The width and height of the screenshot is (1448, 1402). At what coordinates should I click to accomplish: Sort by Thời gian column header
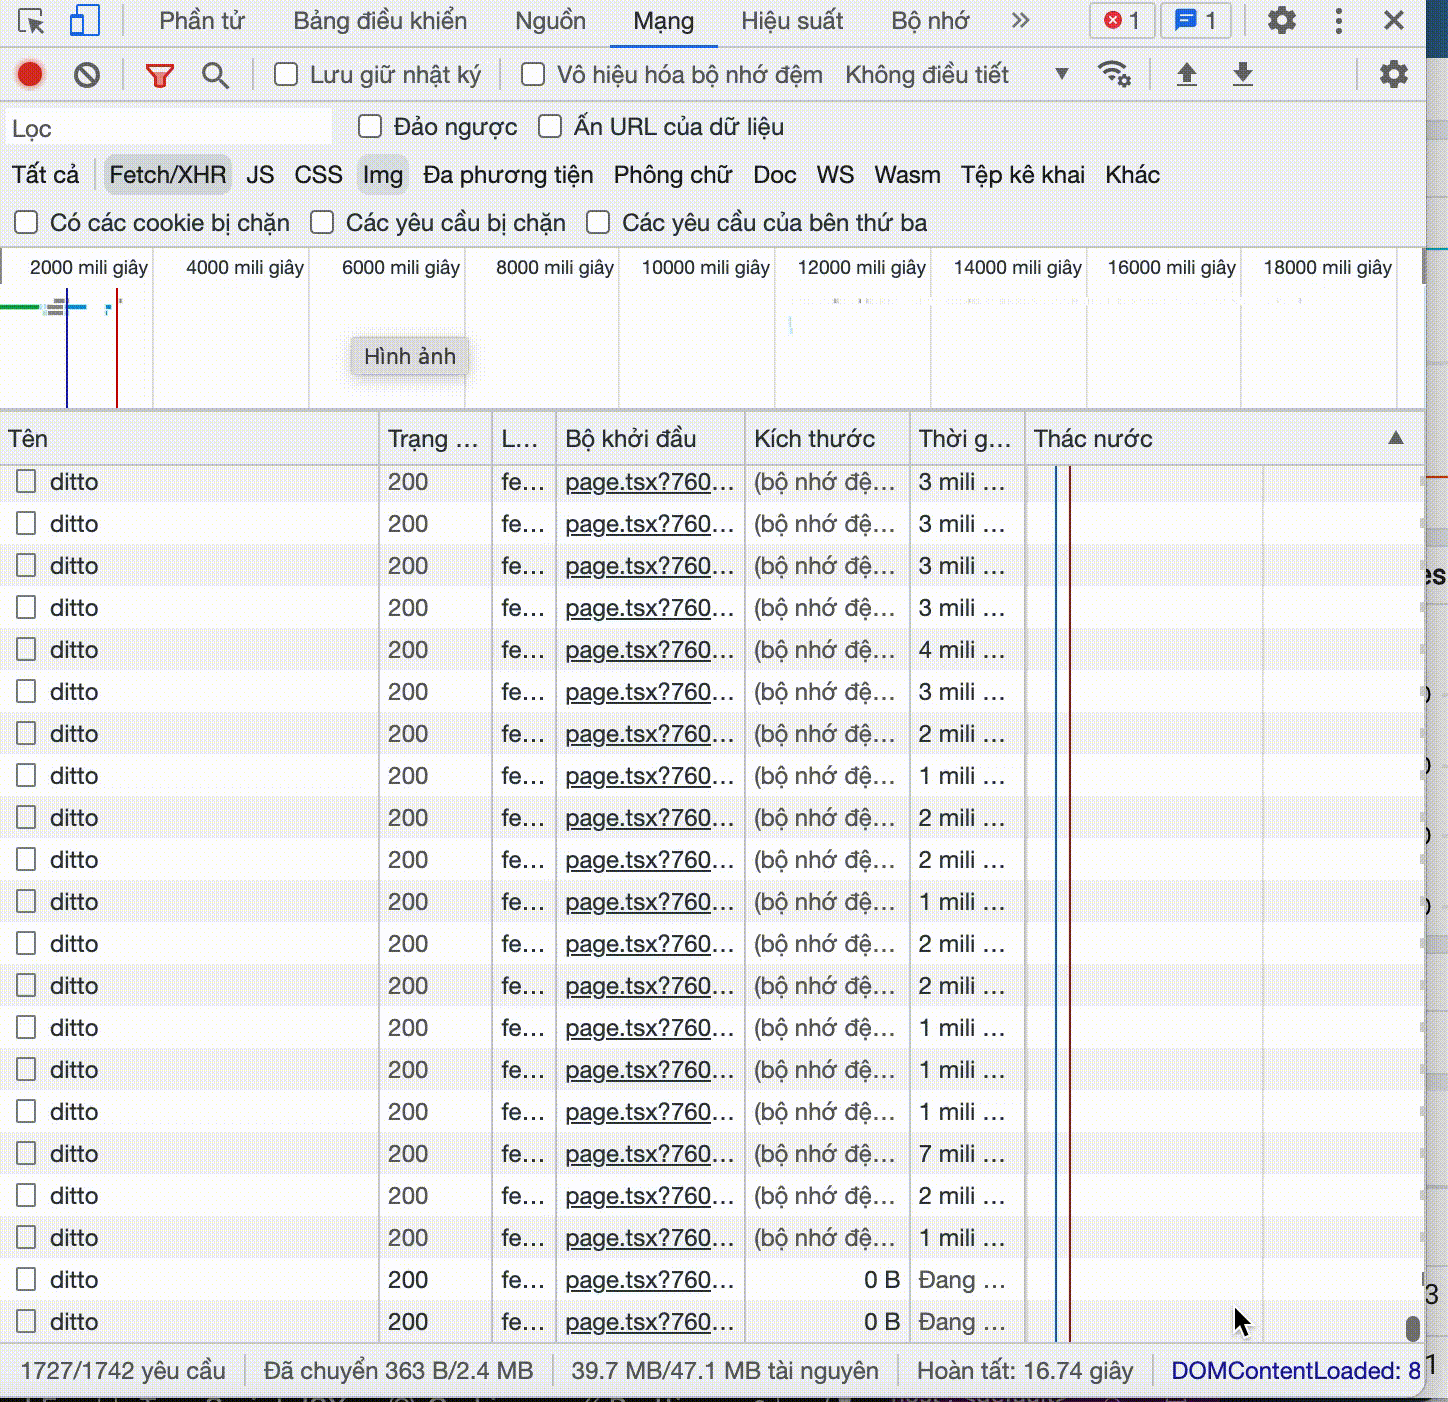[967, 438]
